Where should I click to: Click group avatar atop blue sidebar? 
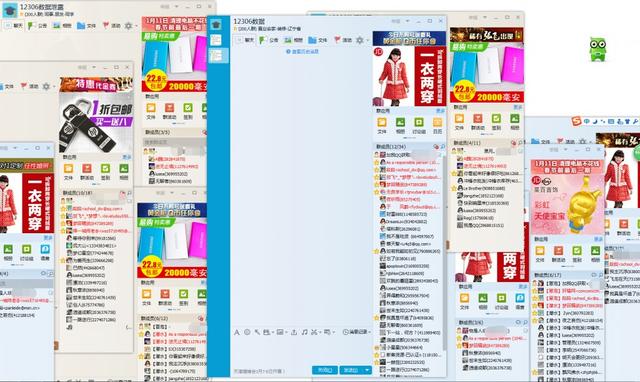216,25
